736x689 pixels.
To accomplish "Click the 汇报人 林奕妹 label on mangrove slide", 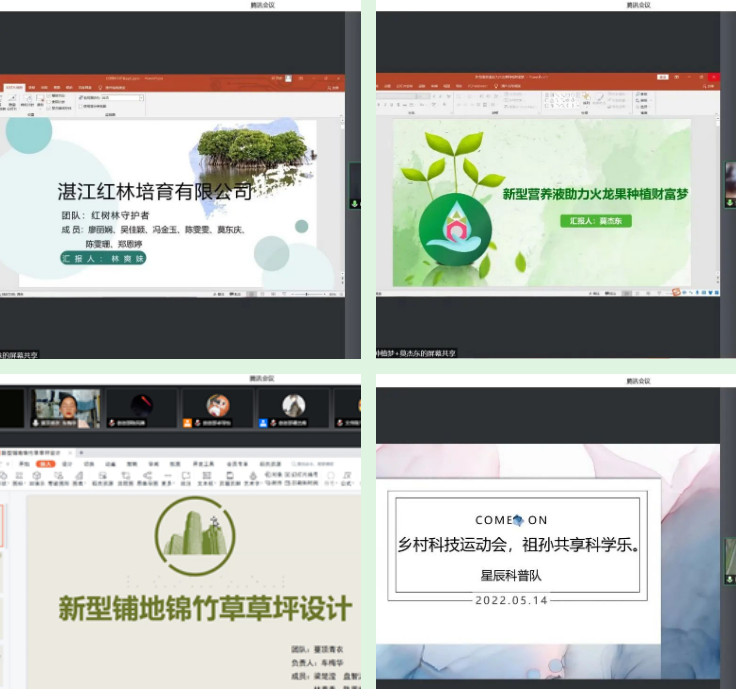I will (x=103, y=258).
